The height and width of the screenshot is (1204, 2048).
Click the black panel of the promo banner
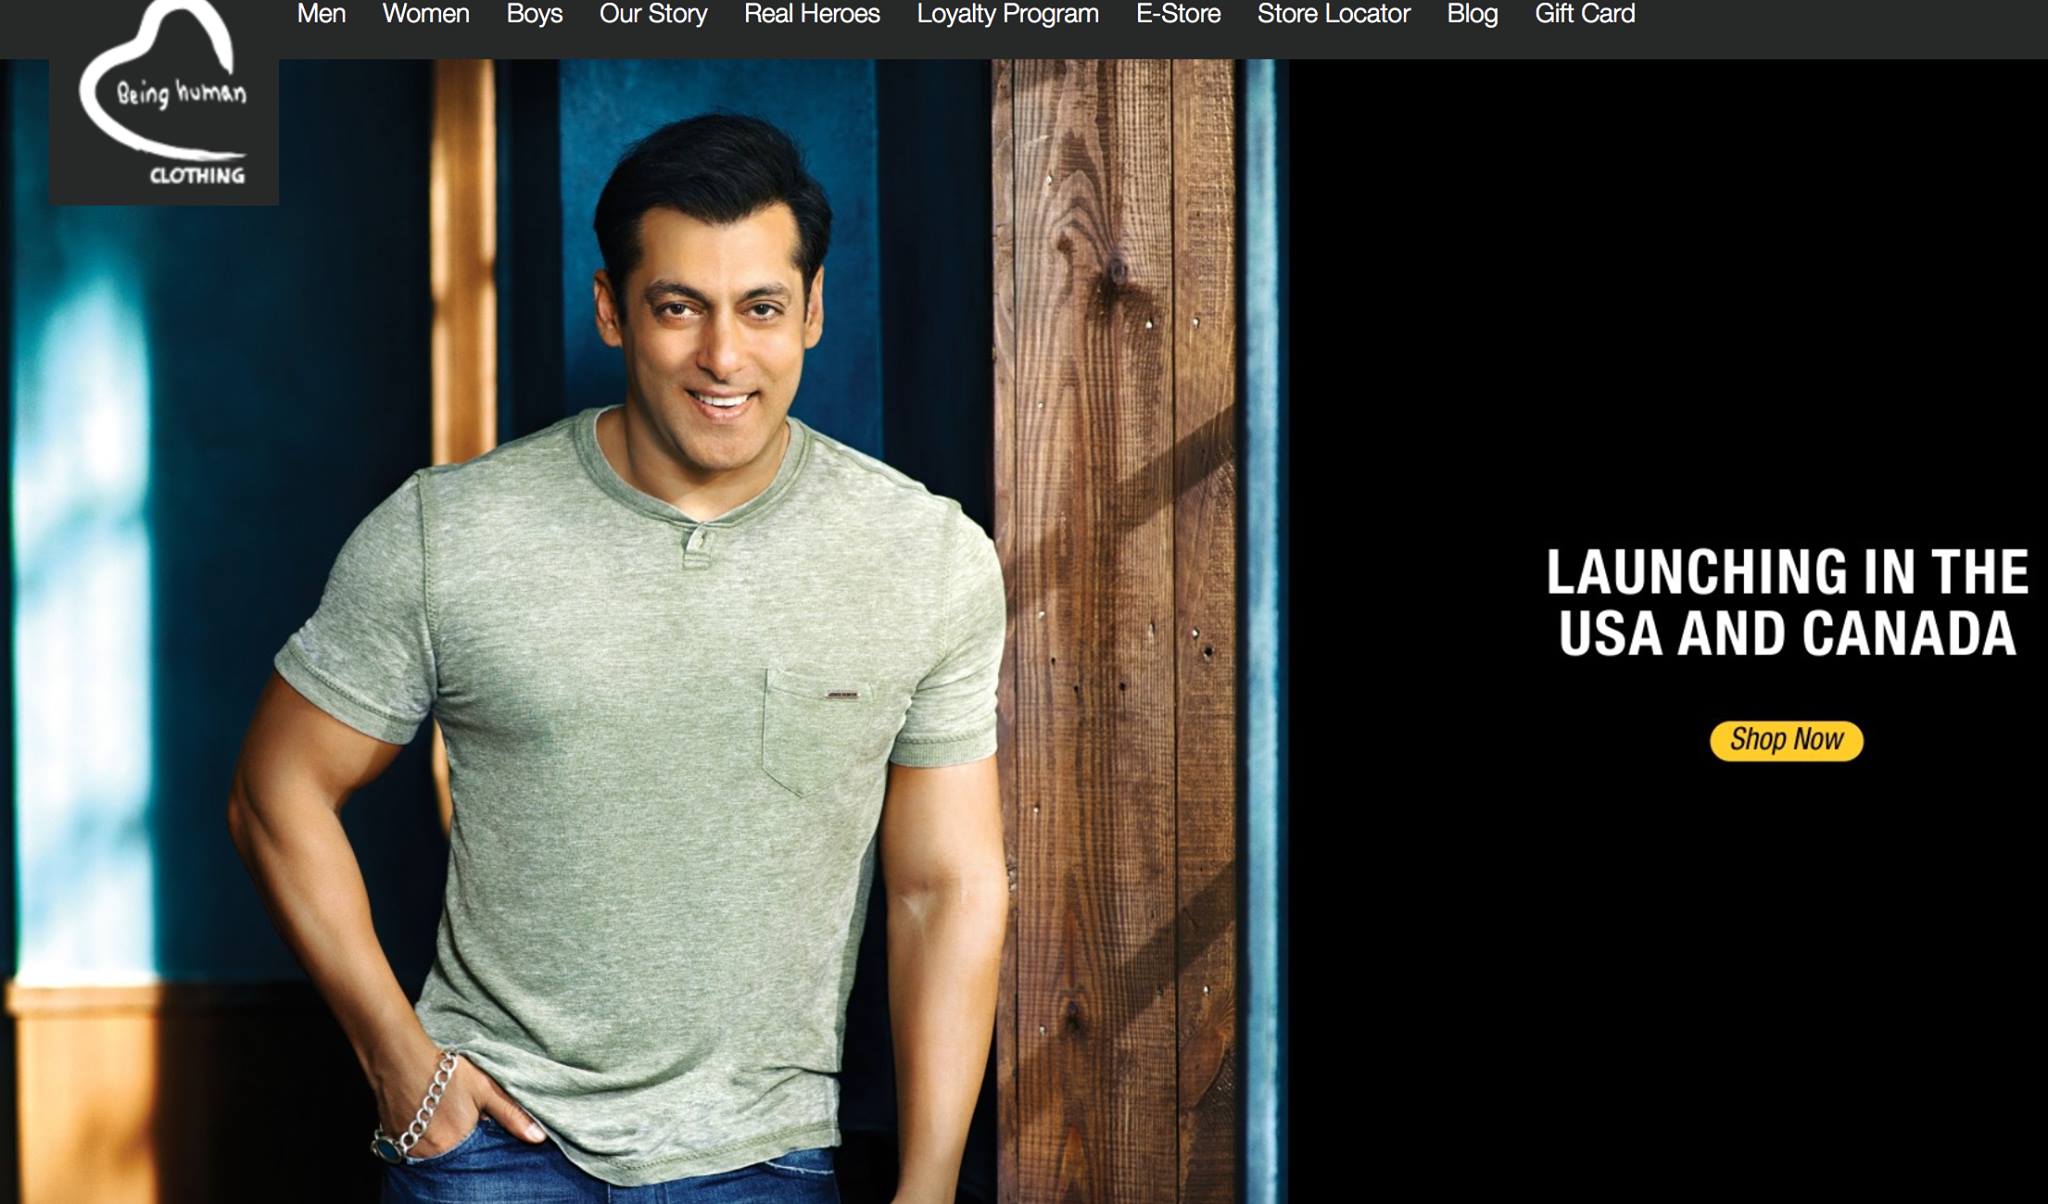(1668, 630)
